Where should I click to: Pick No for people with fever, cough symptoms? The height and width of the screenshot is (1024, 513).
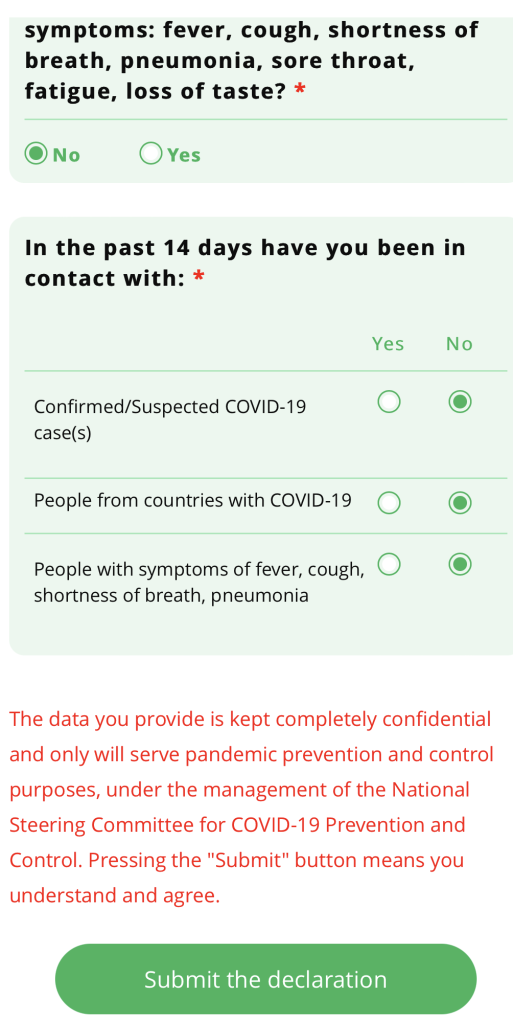point(460,565)
